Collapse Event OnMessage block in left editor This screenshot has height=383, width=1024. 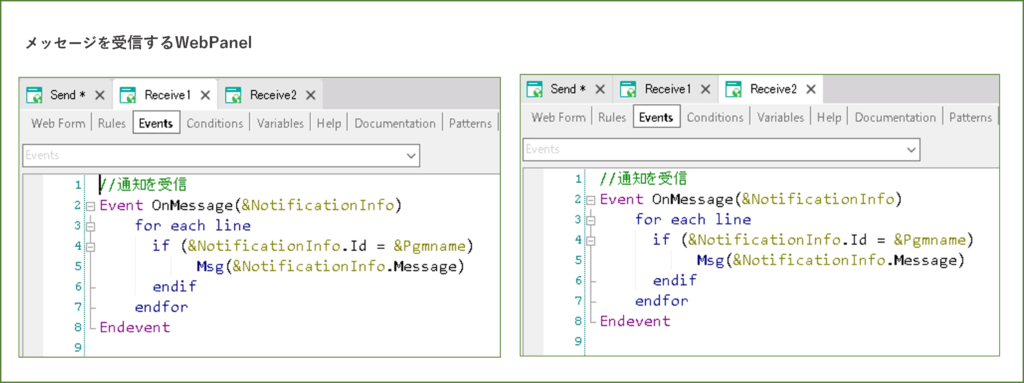pyautogui.click(x=90, y=206)
